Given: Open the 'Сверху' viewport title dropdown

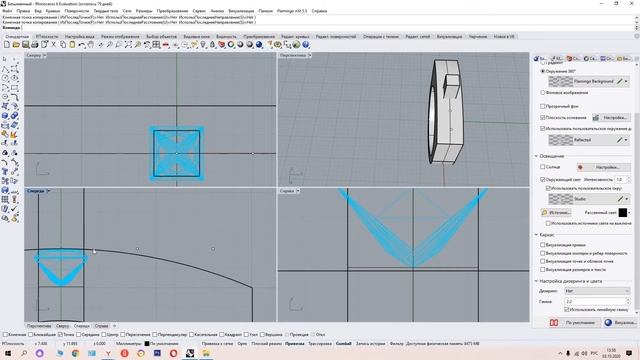Looking at the screenshot, I should pyautogui.click(x=44, y=56).
